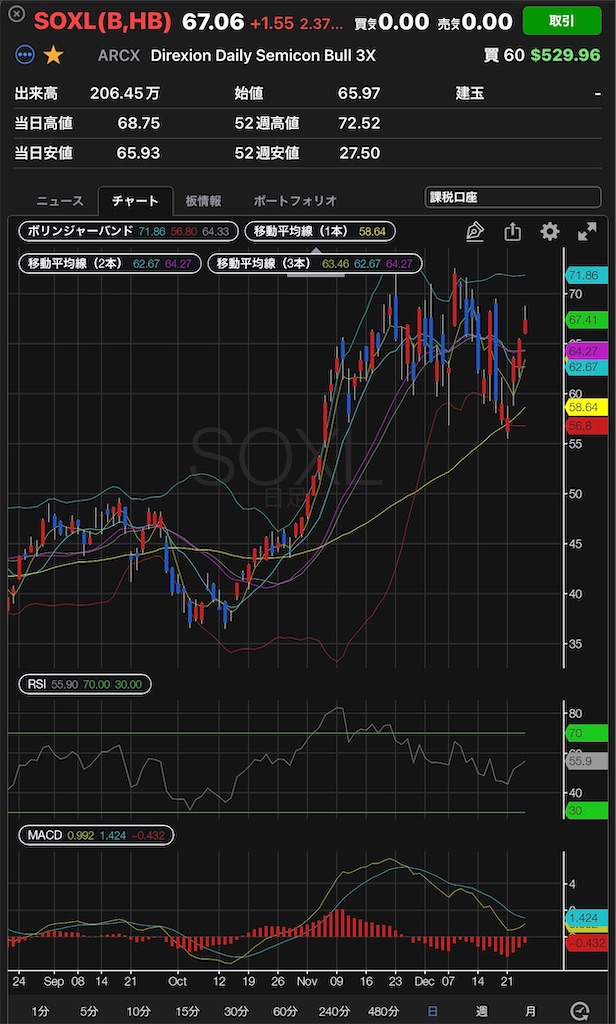616x1024 pixels.
Task: Select the 週 weekly timeframe
Action: point(481,1012)
